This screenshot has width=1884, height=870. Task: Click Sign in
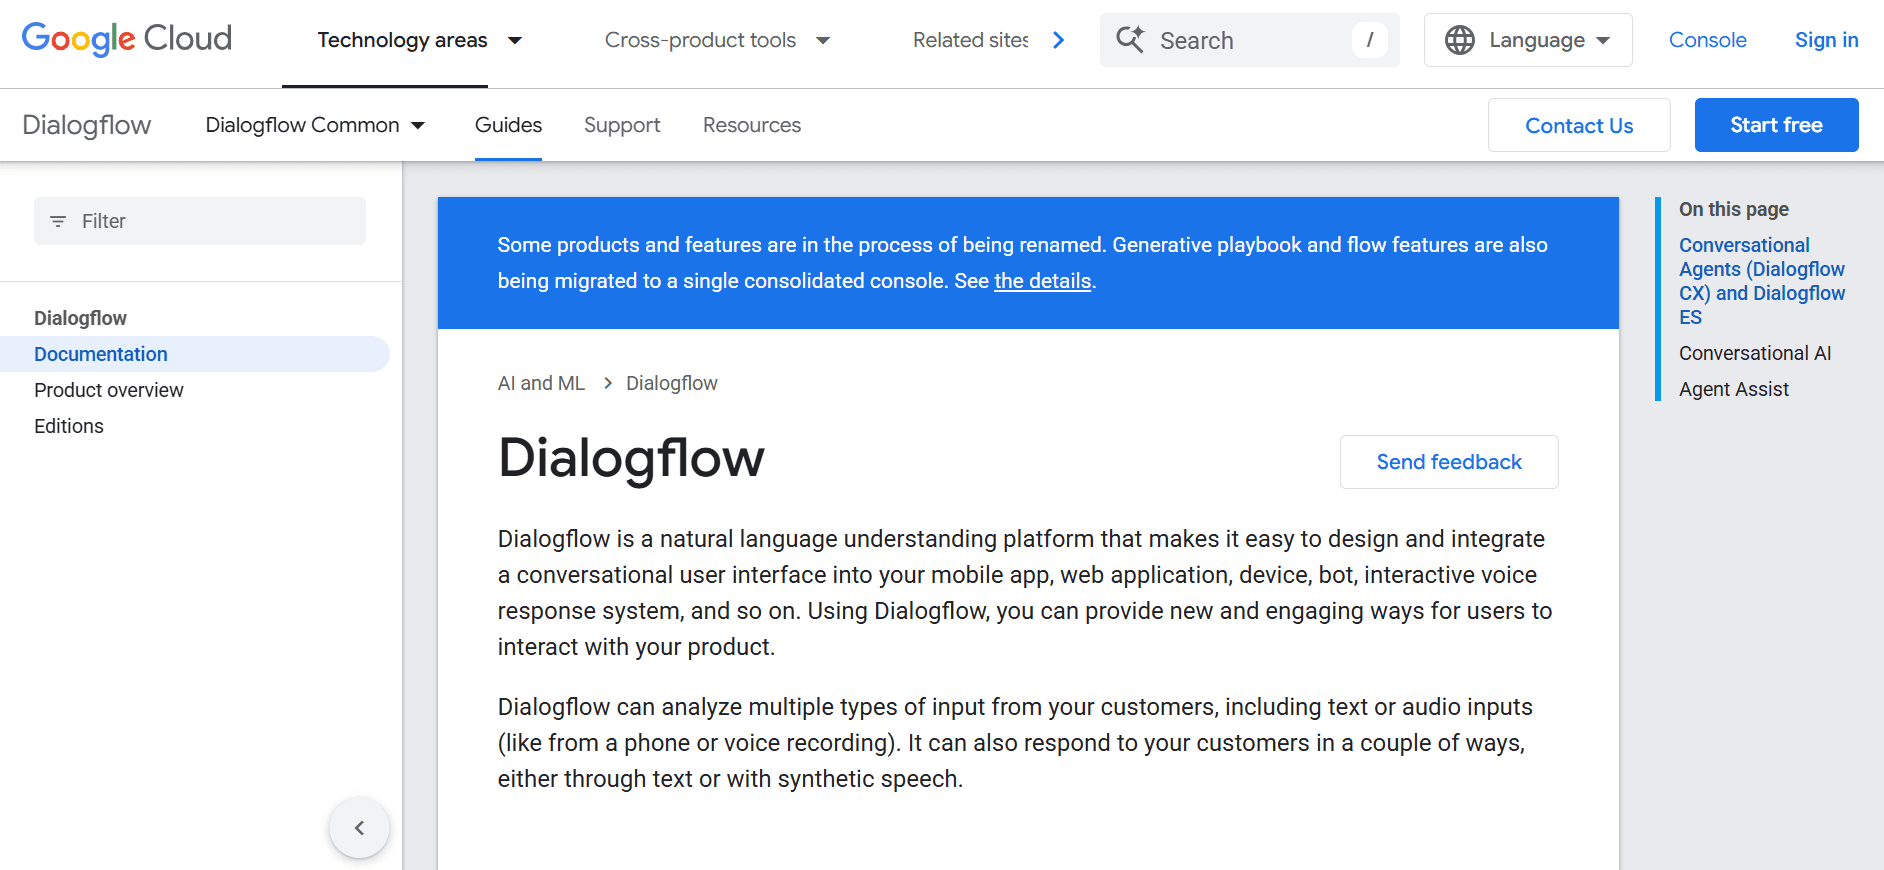[x=1826, y=40]
